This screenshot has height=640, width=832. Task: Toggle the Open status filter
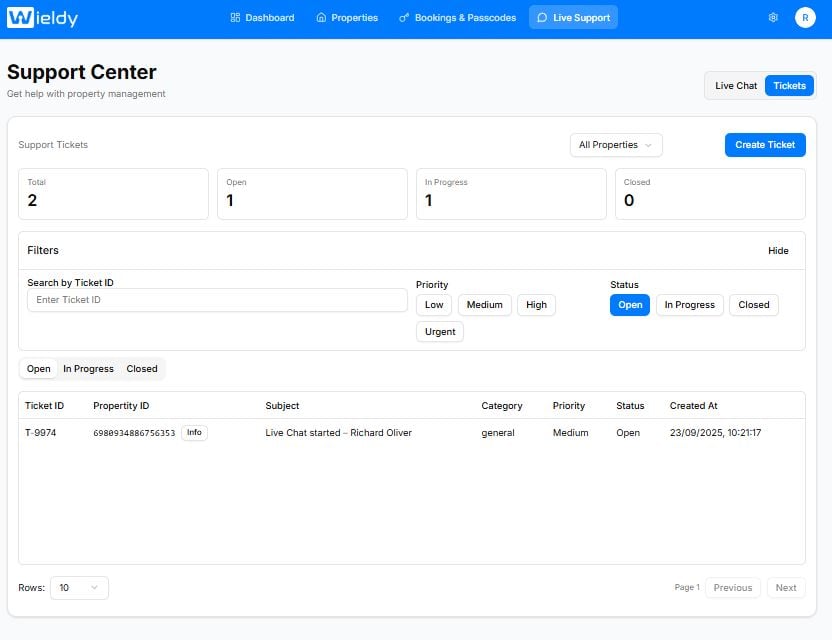click(x=630, y=305)
